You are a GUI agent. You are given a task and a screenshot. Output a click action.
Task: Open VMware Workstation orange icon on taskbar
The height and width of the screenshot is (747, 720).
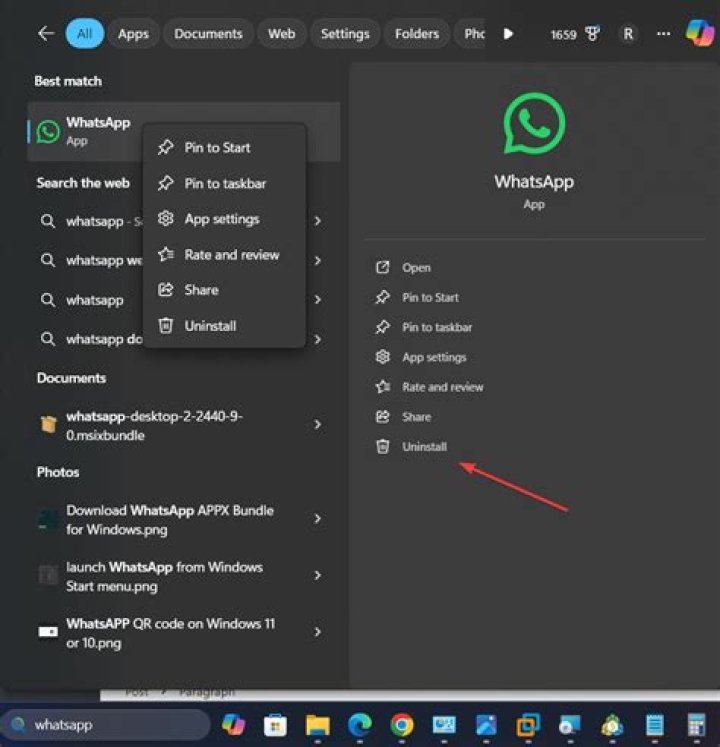(528, 726)
